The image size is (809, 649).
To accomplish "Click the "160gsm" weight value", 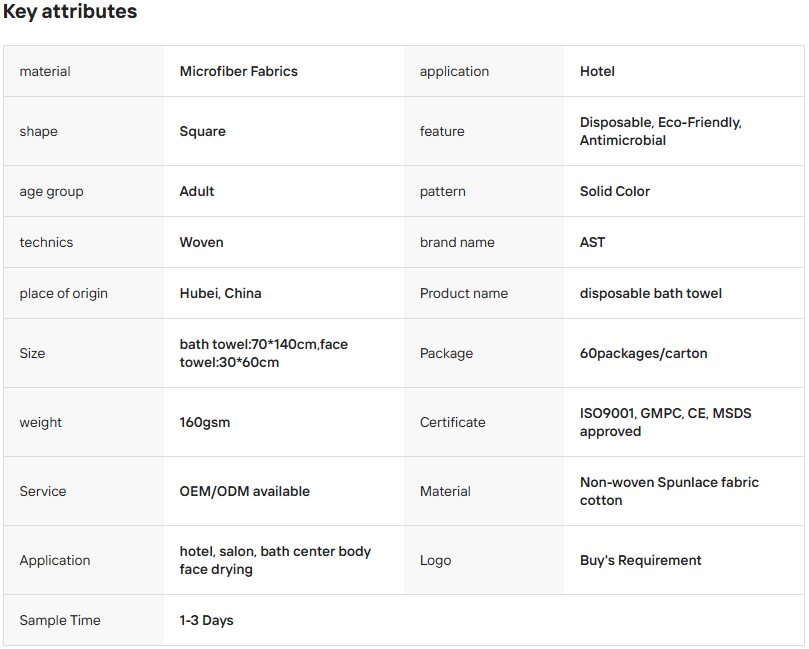I will click(204, 422).
